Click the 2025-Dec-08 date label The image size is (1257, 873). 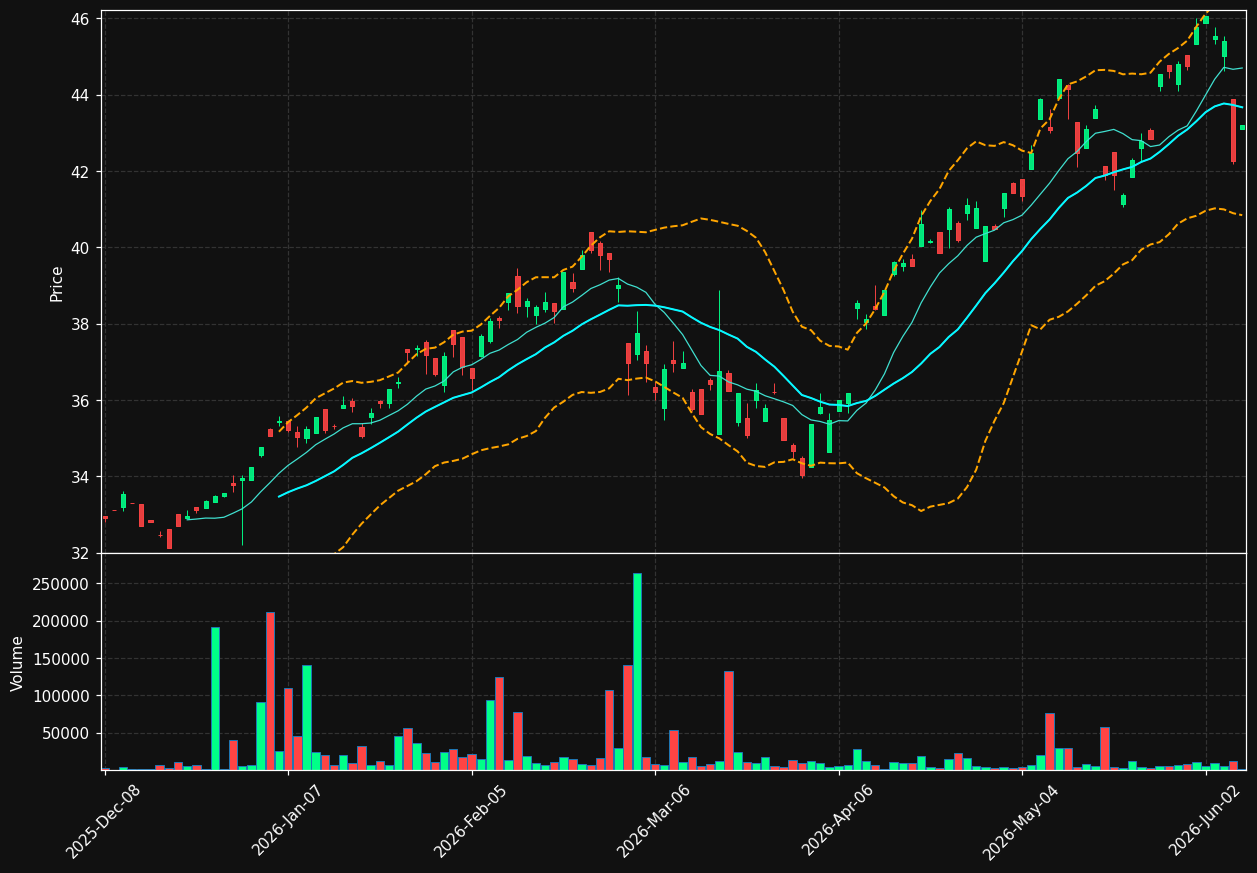point(104,821)
